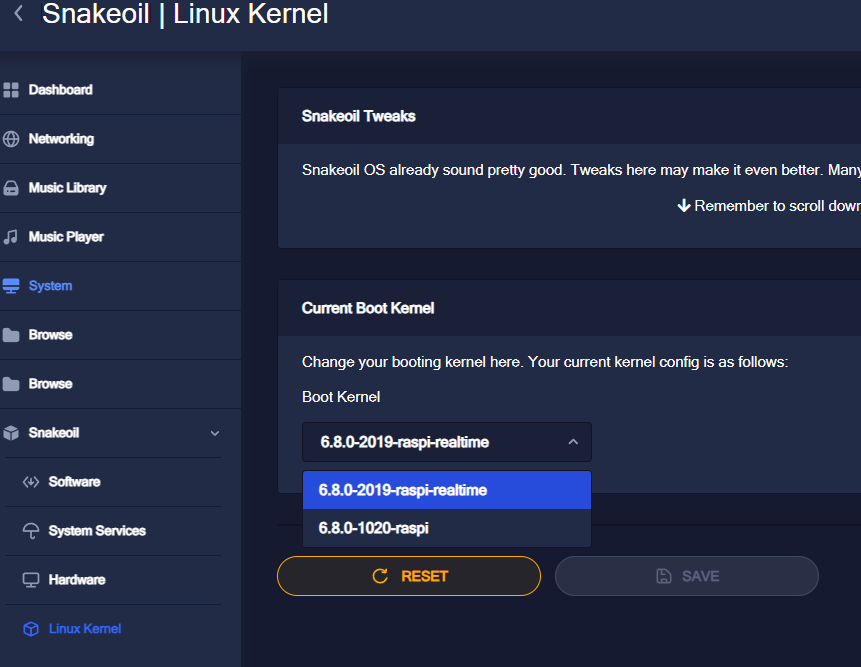This screenshot has width=861, height=667.
Task: Click the System Services umbrella icon
Action: [x=31, y=531]
